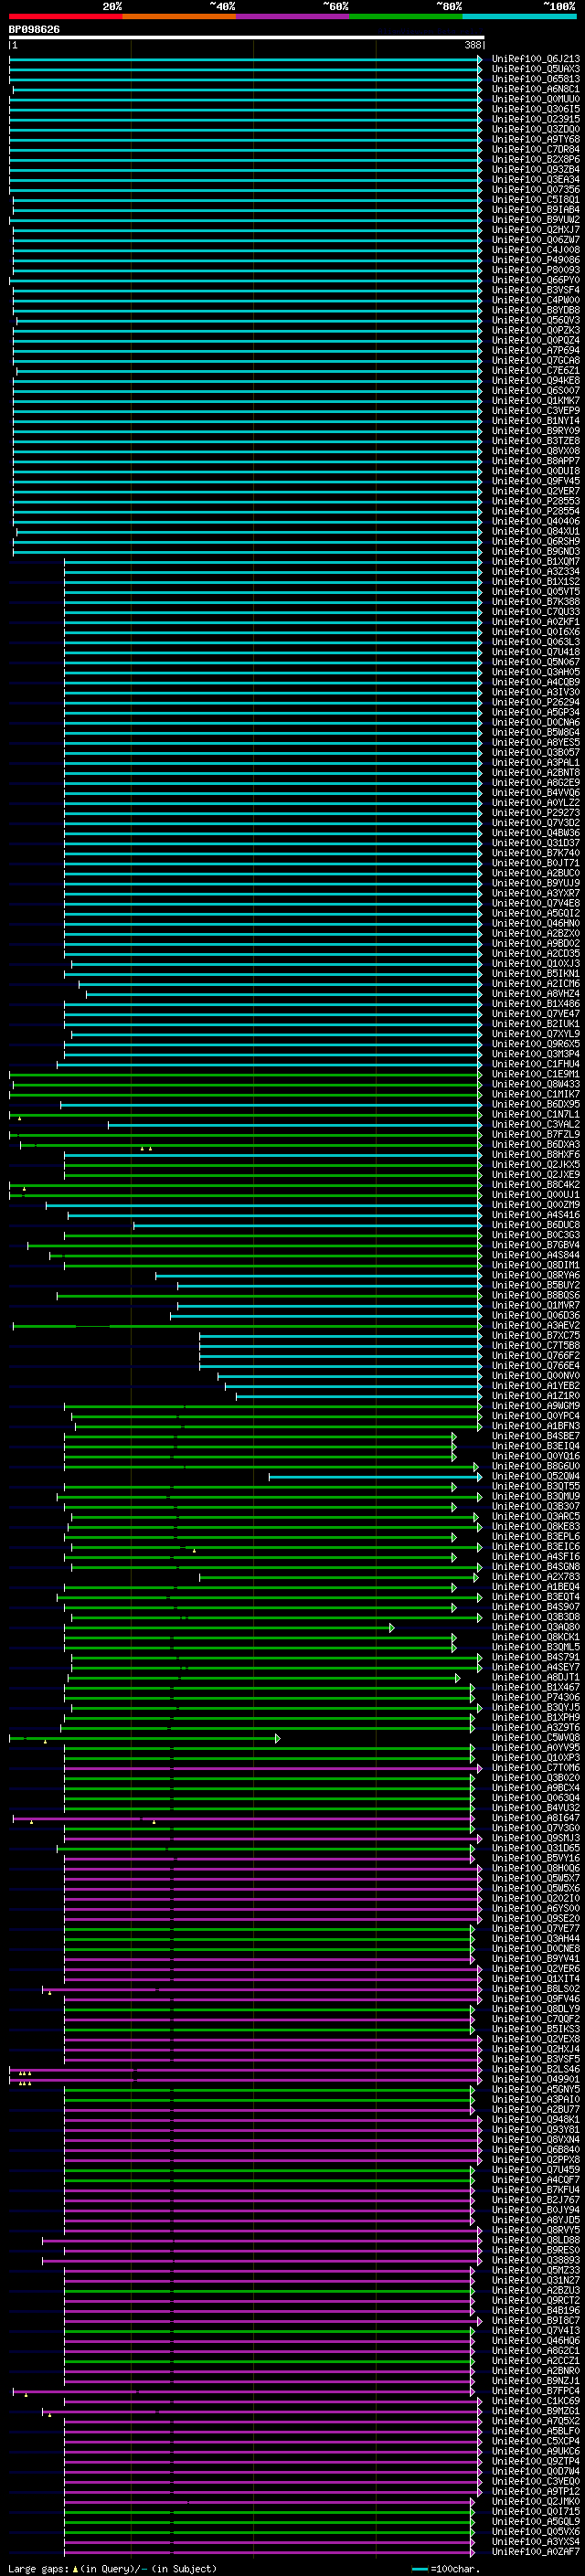Viewport: 585px width, 2576px height.
Task: Select hit label UniRef100_Q2JKX5
Action: (x=536, y=1164)
